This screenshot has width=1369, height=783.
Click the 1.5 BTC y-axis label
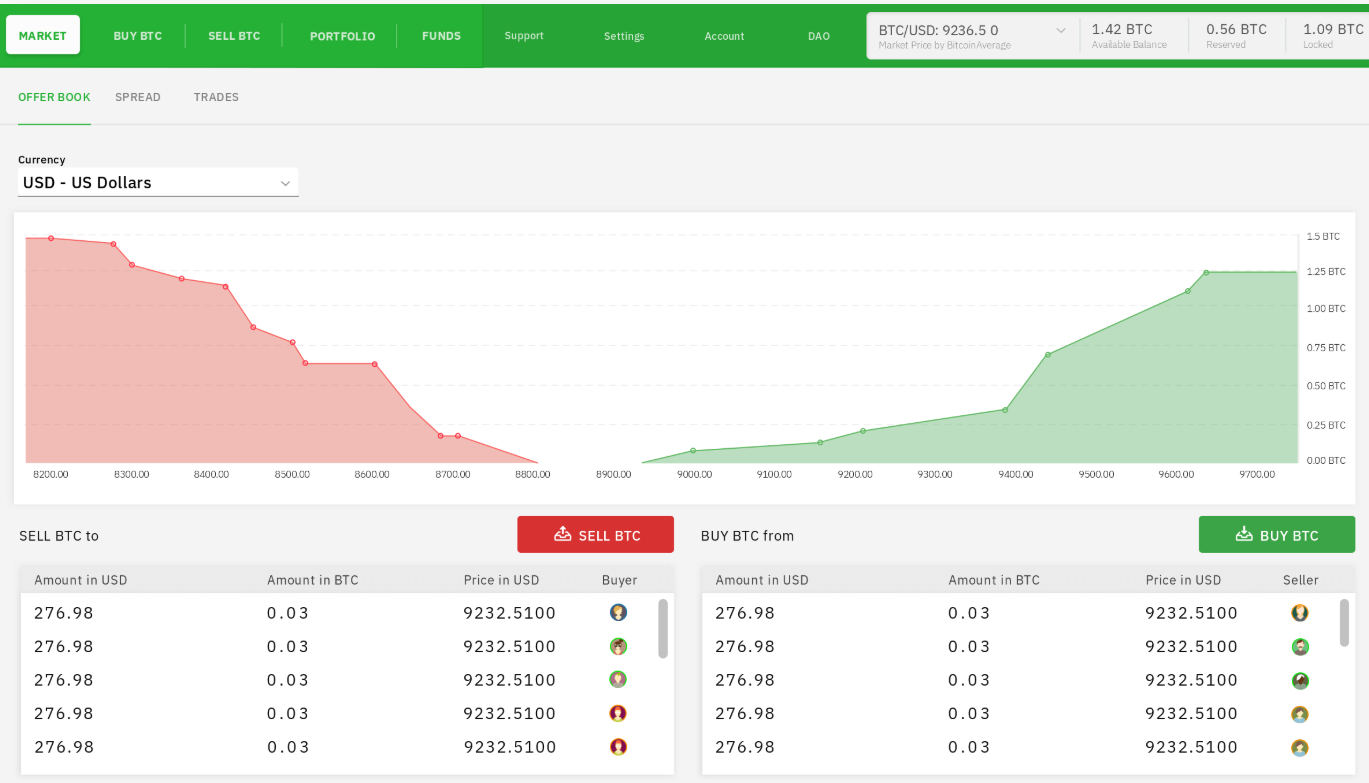(x=1323, y=236)
